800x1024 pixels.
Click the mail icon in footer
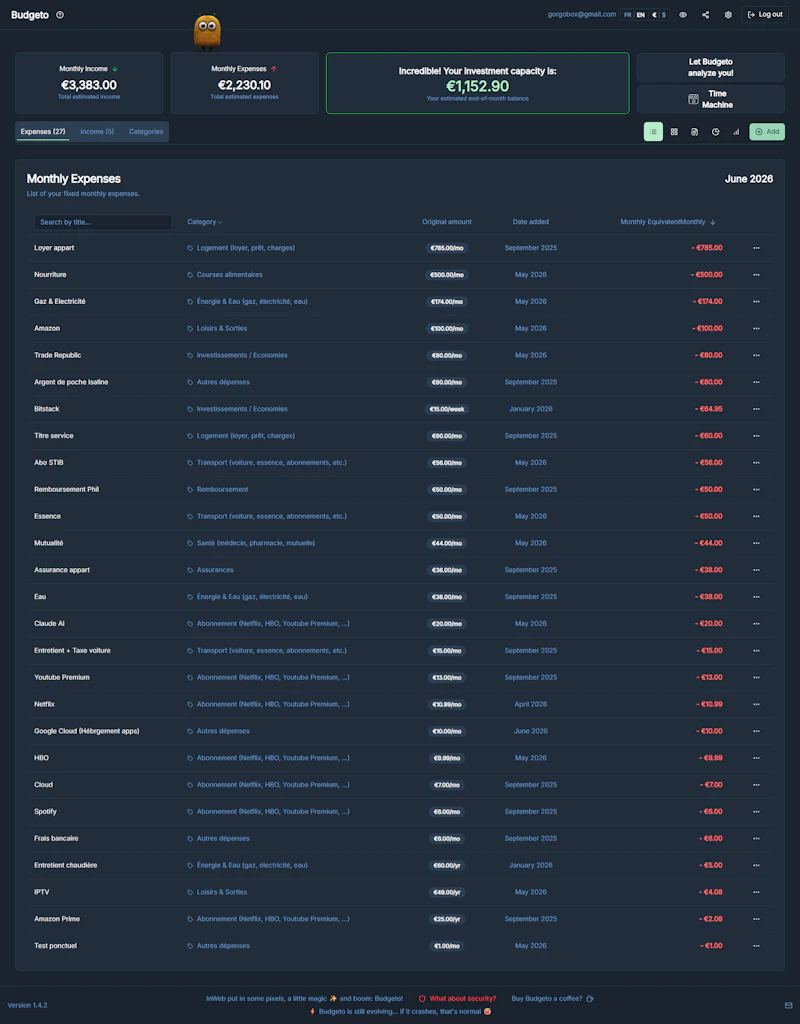pos(788,1005)
